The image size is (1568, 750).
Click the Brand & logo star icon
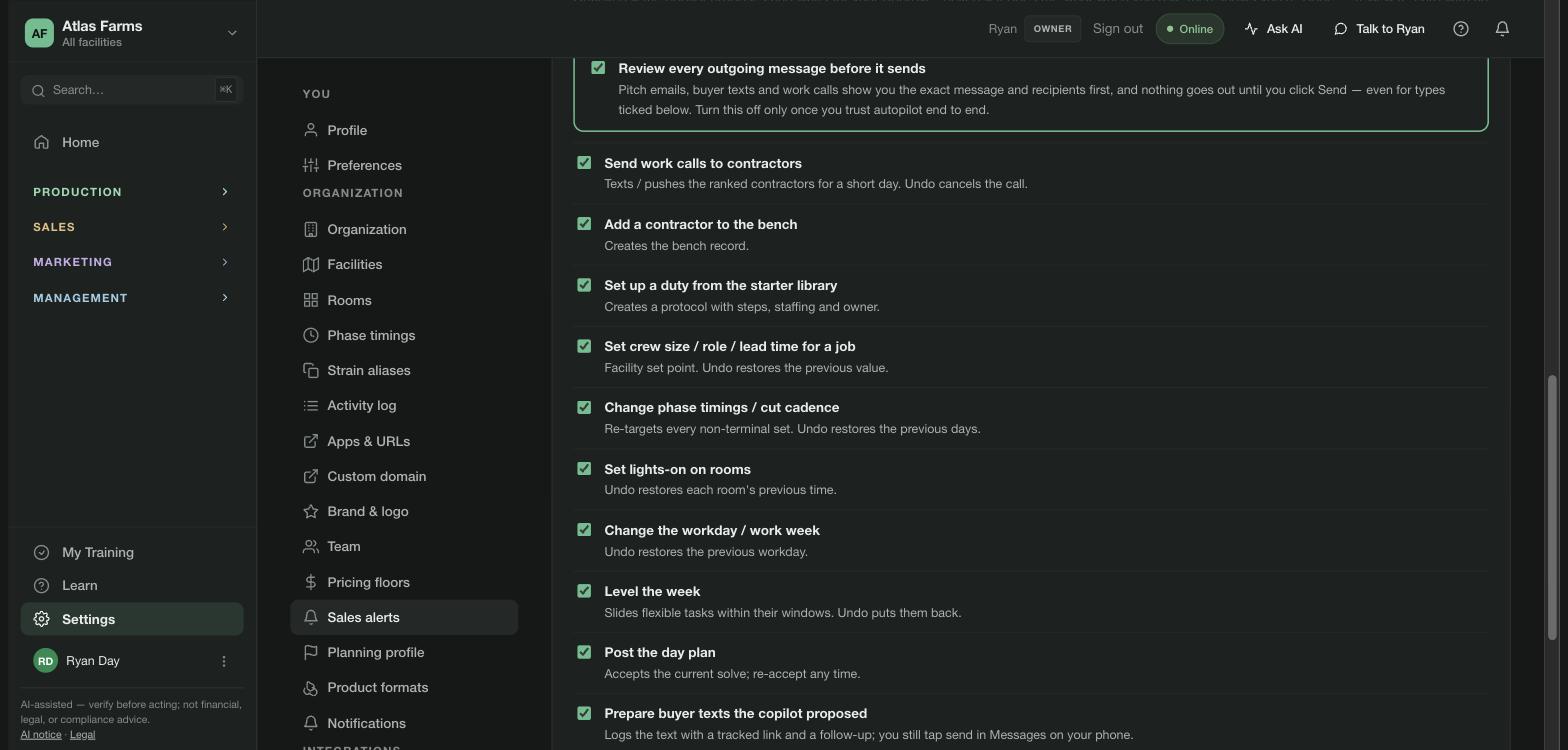click(311, 511)
